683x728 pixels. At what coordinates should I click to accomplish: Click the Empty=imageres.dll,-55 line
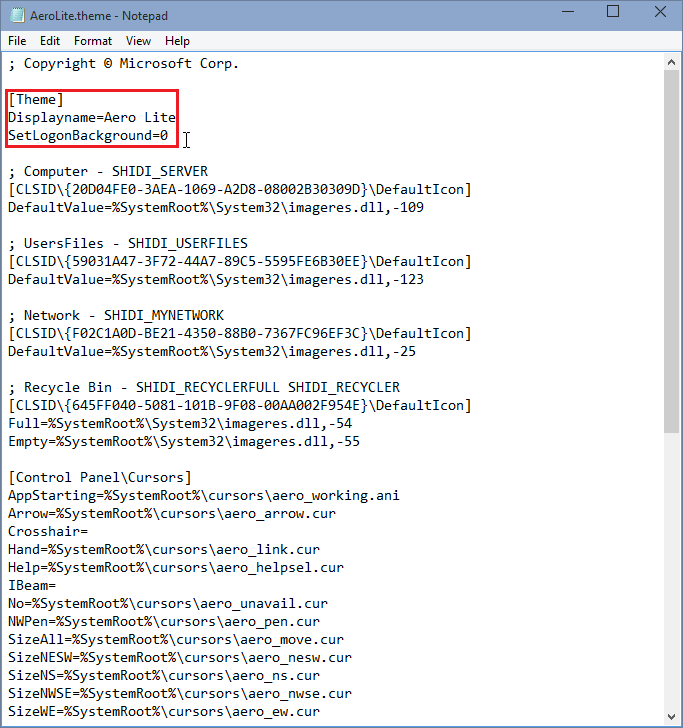click(184, 442)
